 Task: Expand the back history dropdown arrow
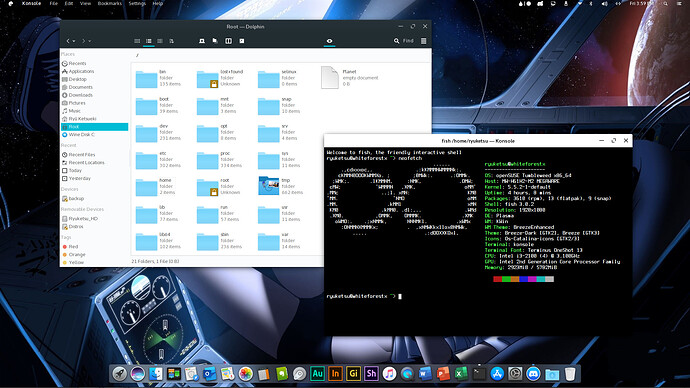(74, 41)
